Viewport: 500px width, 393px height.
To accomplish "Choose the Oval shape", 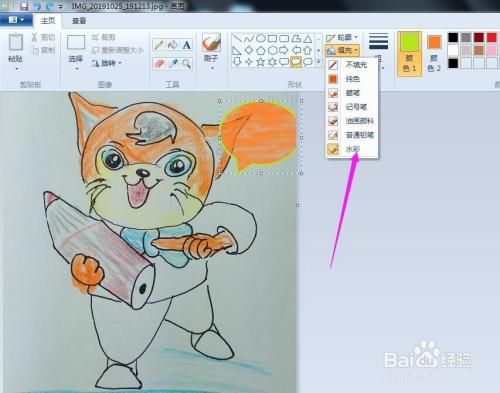I will pyautogui.click(x=261, y=39).
